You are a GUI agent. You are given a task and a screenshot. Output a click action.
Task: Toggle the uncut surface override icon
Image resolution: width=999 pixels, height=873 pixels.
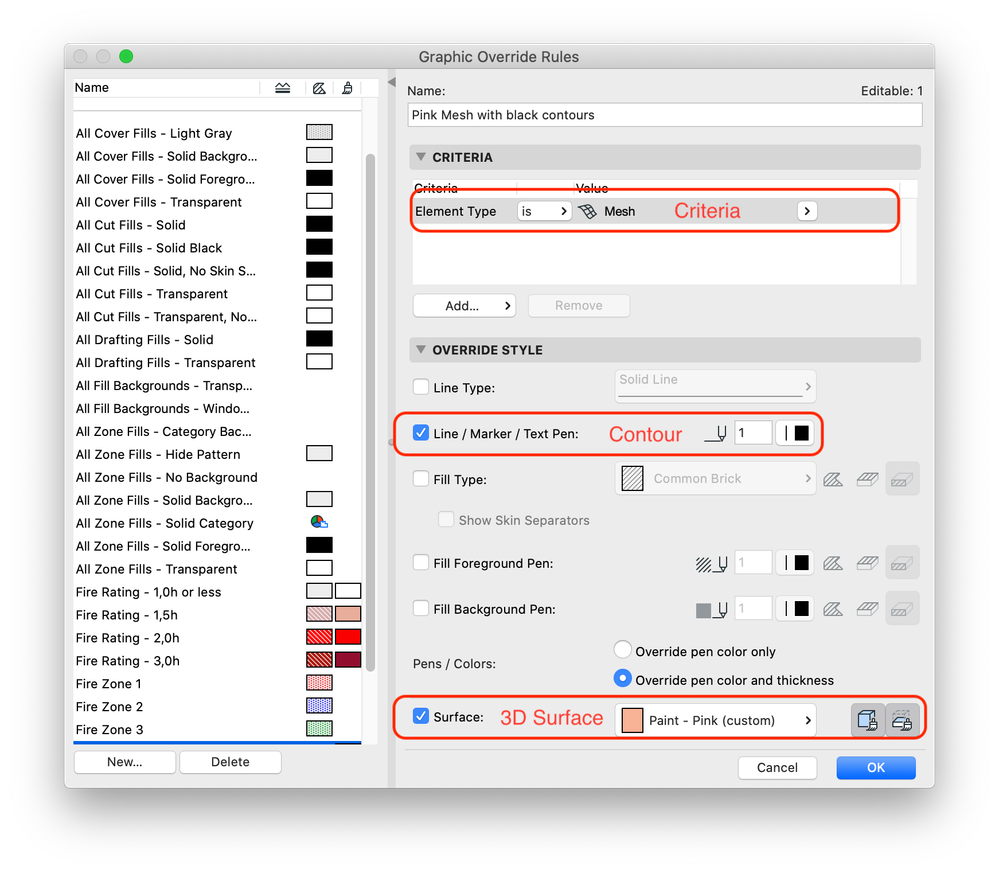click(868, 720)
